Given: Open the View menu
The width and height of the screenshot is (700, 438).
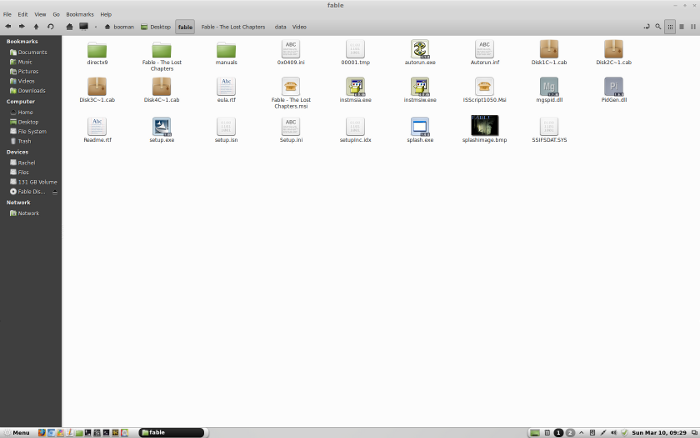Looking at the screenshot, I should [x=40, y=14].
